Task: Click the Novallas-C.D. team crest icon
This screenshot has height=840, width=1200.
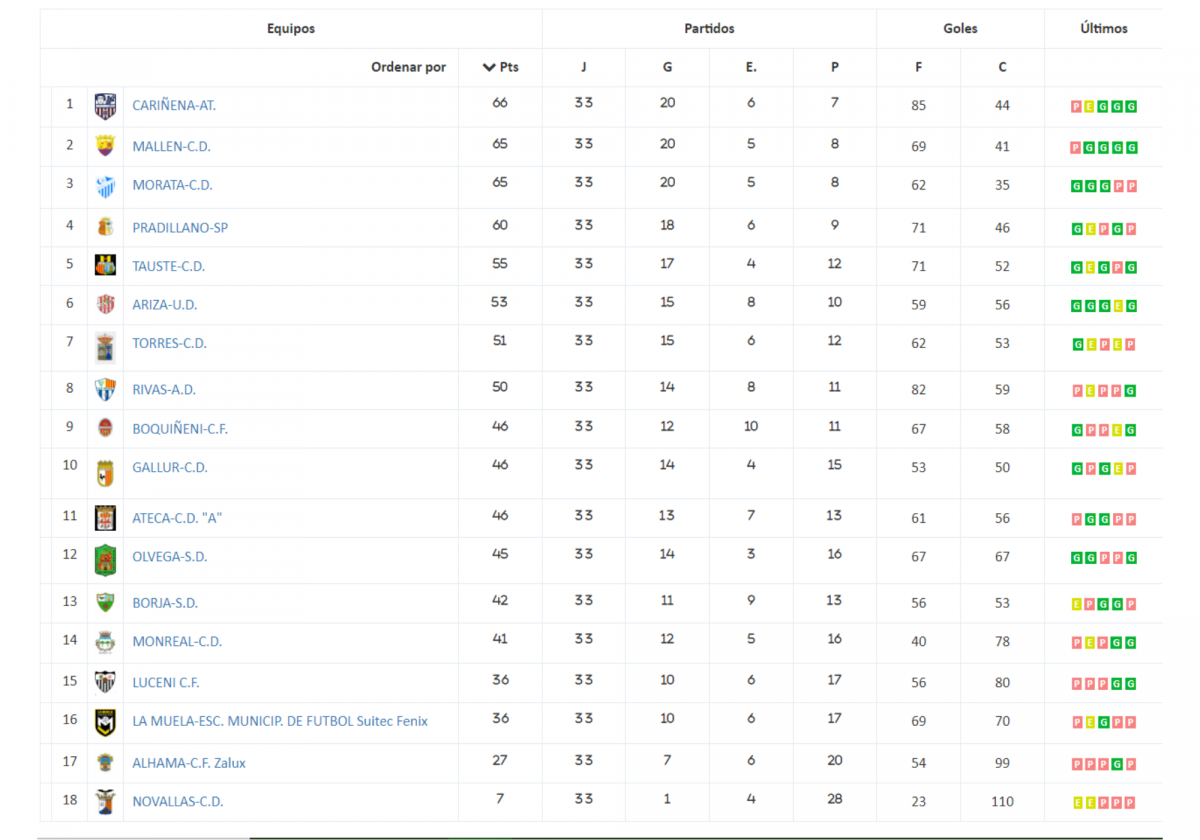Action: 105,801
